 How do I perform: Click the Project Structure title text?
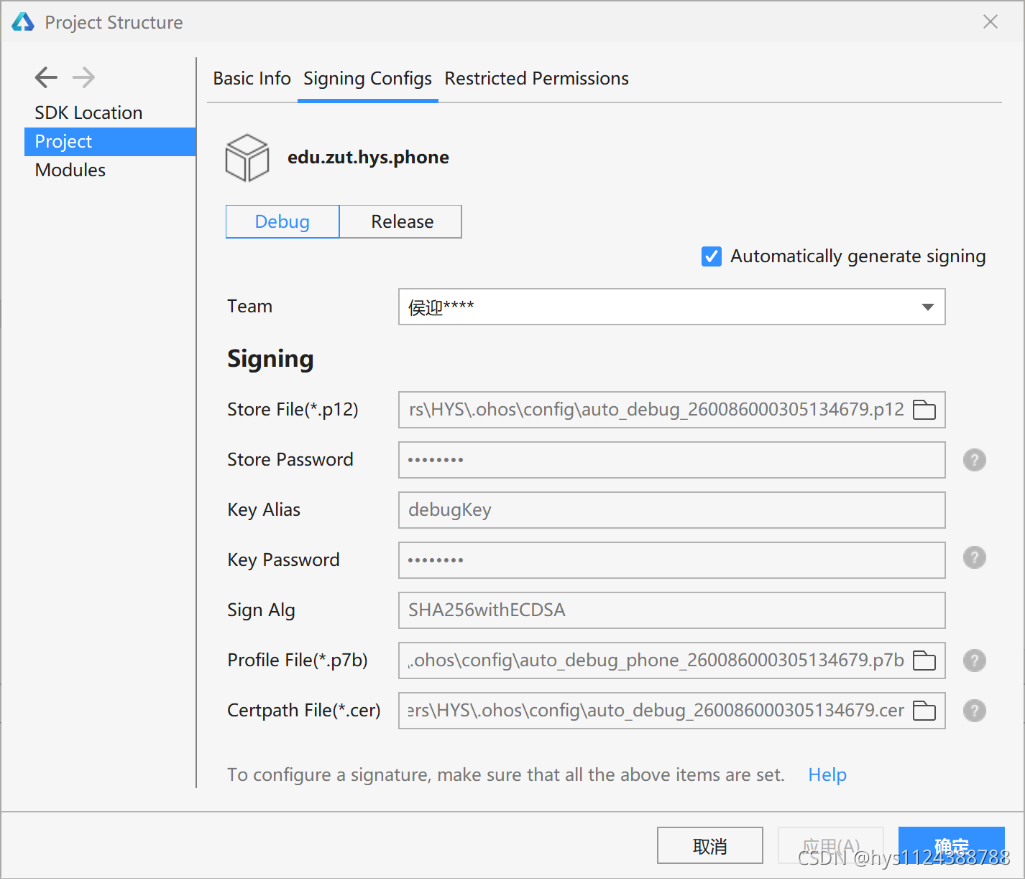click(114, 22)
